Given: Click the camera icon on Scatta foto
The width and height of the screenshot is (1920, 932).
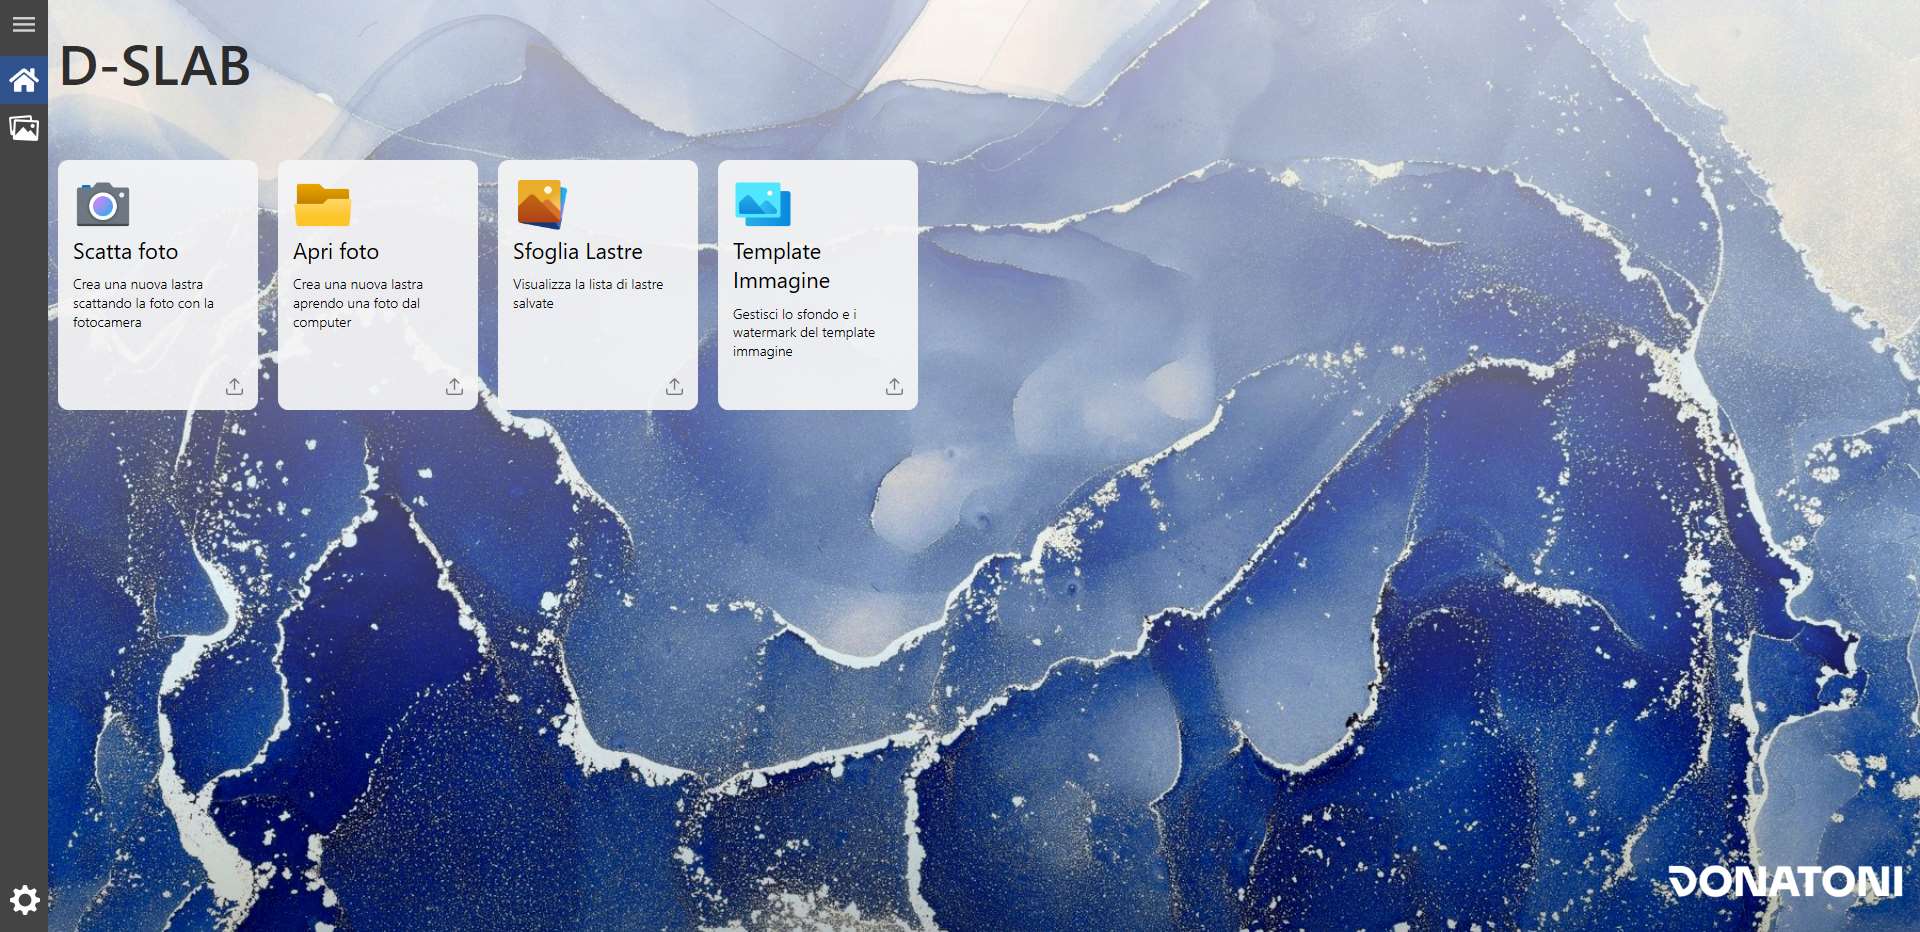Looking at the screenshot, I should [x=103, y=205].
